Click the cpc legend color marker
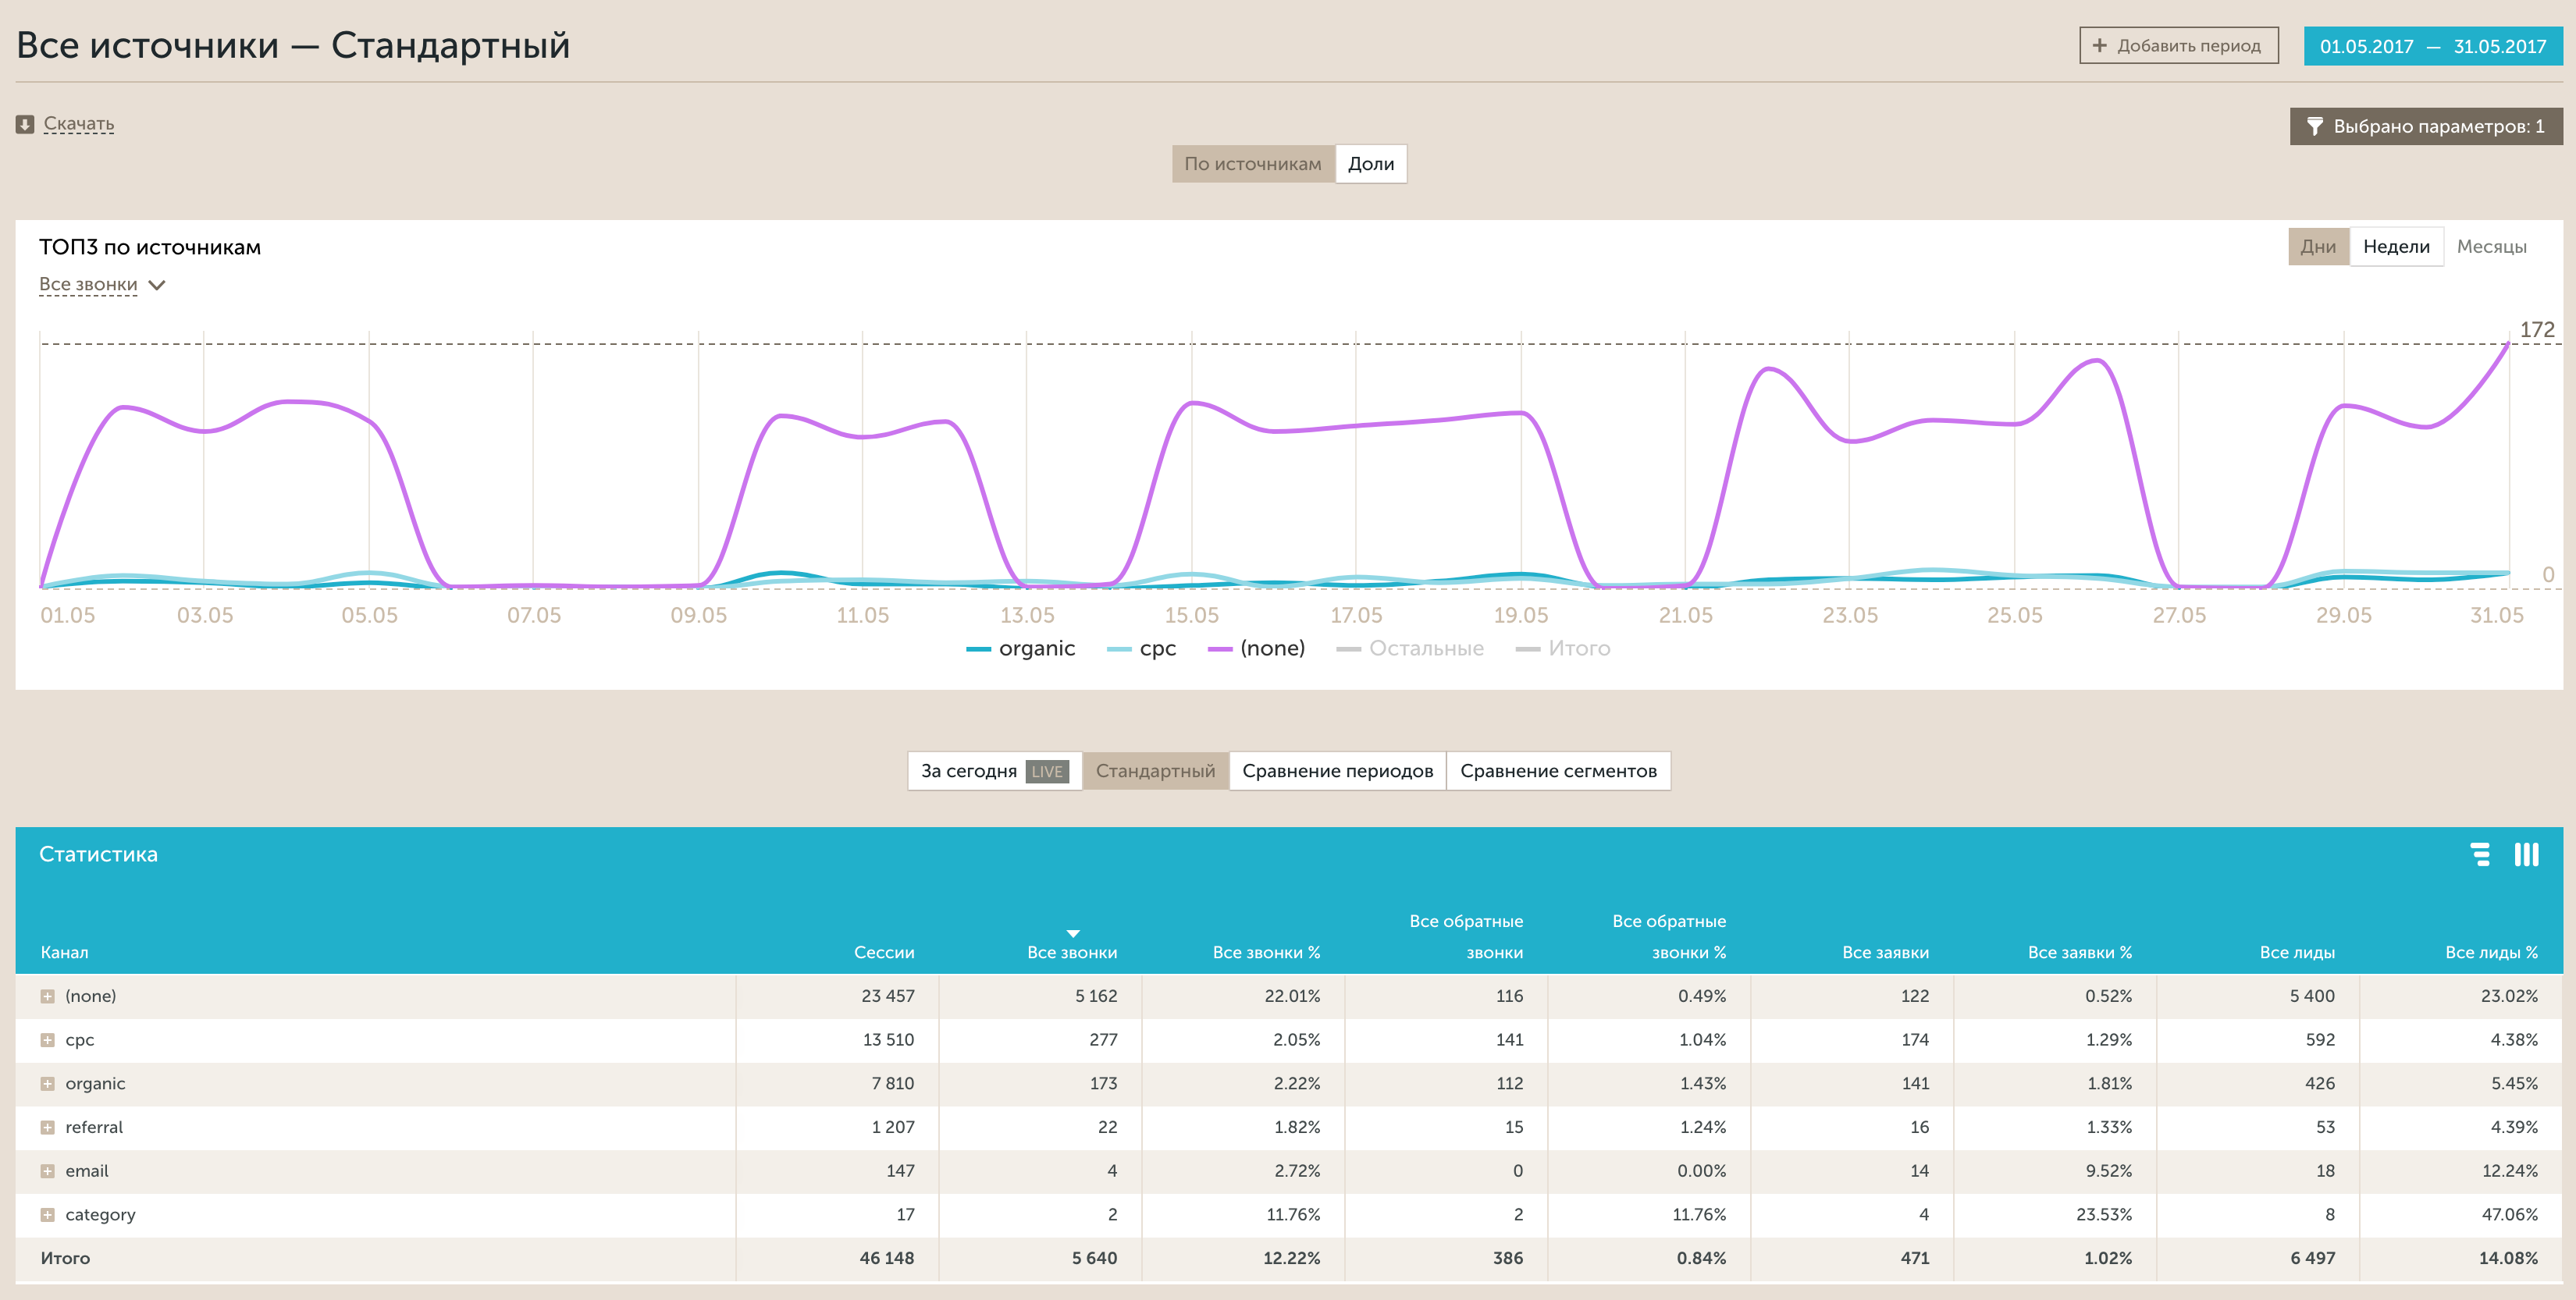This screenshot has height=1300, width=2576. click(x=1119, y=649)
